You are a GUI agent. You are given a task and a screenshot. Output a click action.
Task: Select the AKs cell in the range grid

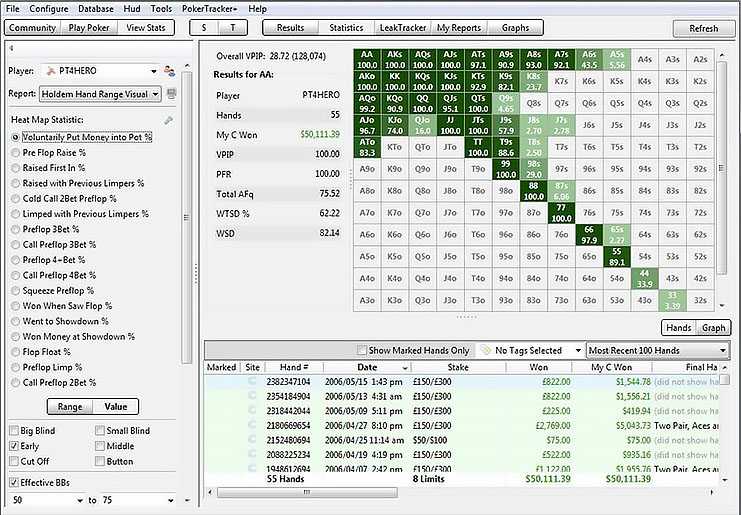click(395, 60)
